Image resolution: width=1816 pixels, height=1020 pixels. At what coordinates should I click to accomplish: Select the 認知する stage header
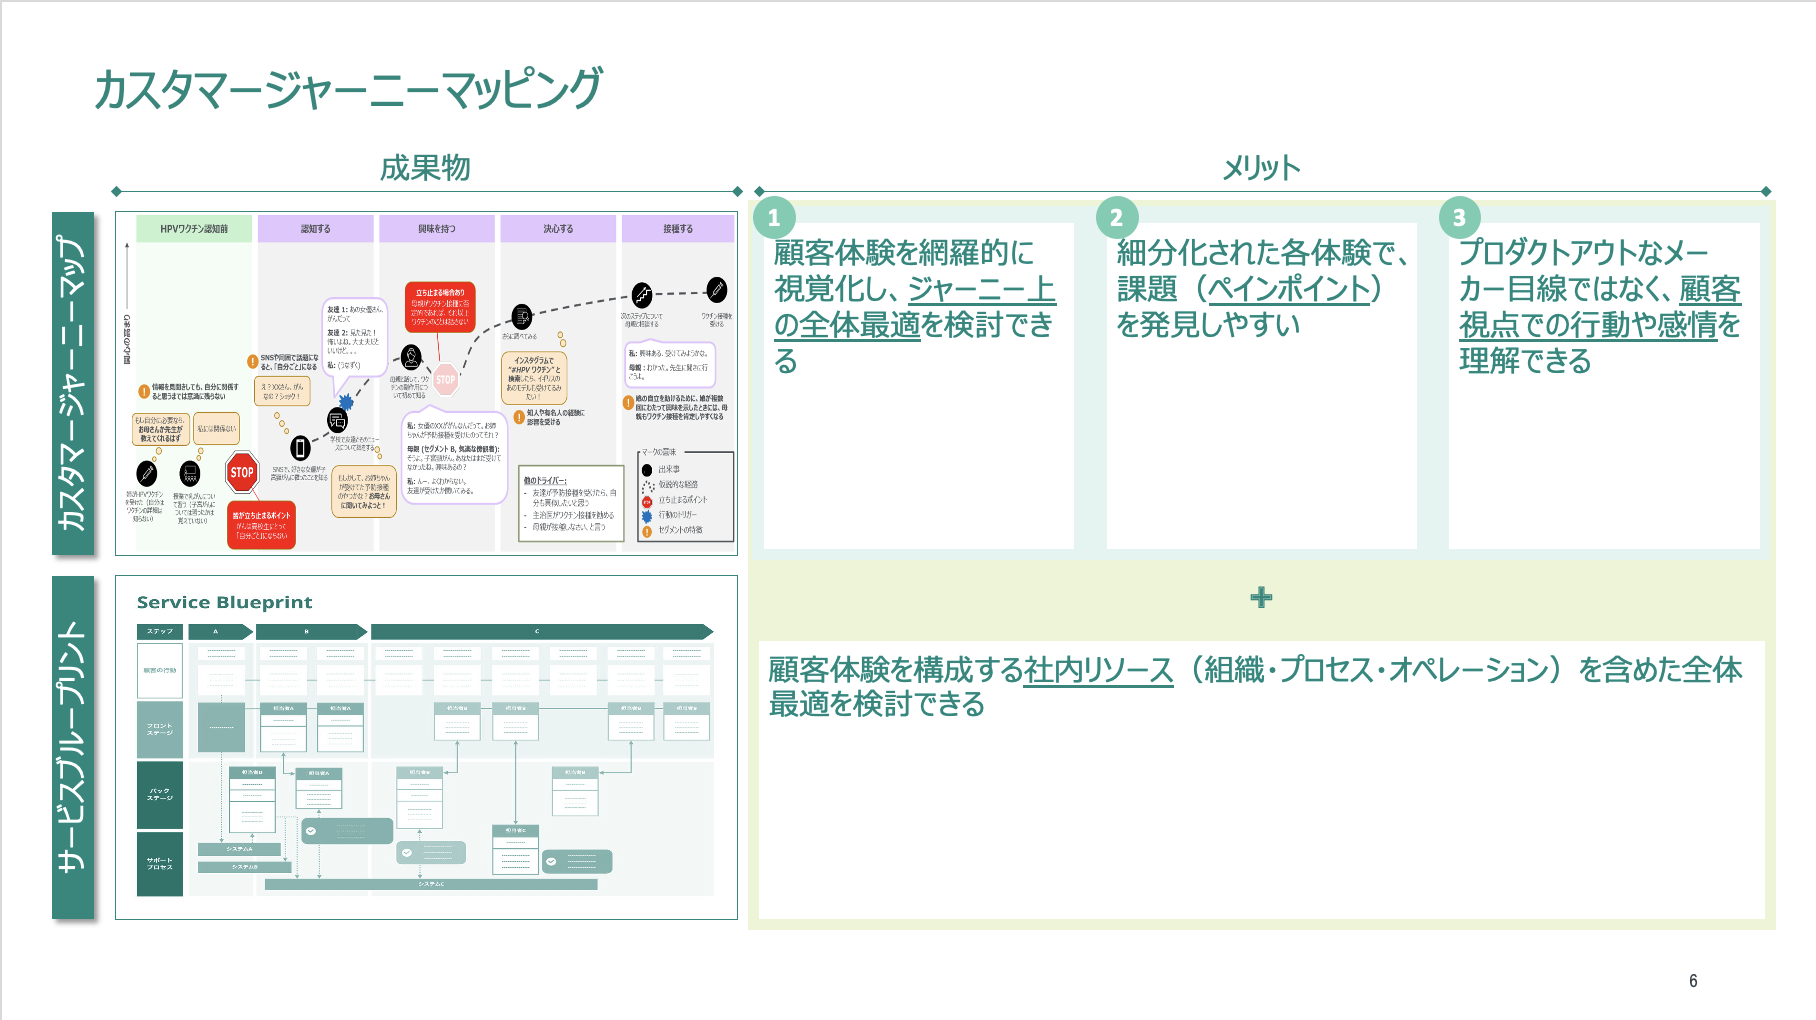click(316, 229)
